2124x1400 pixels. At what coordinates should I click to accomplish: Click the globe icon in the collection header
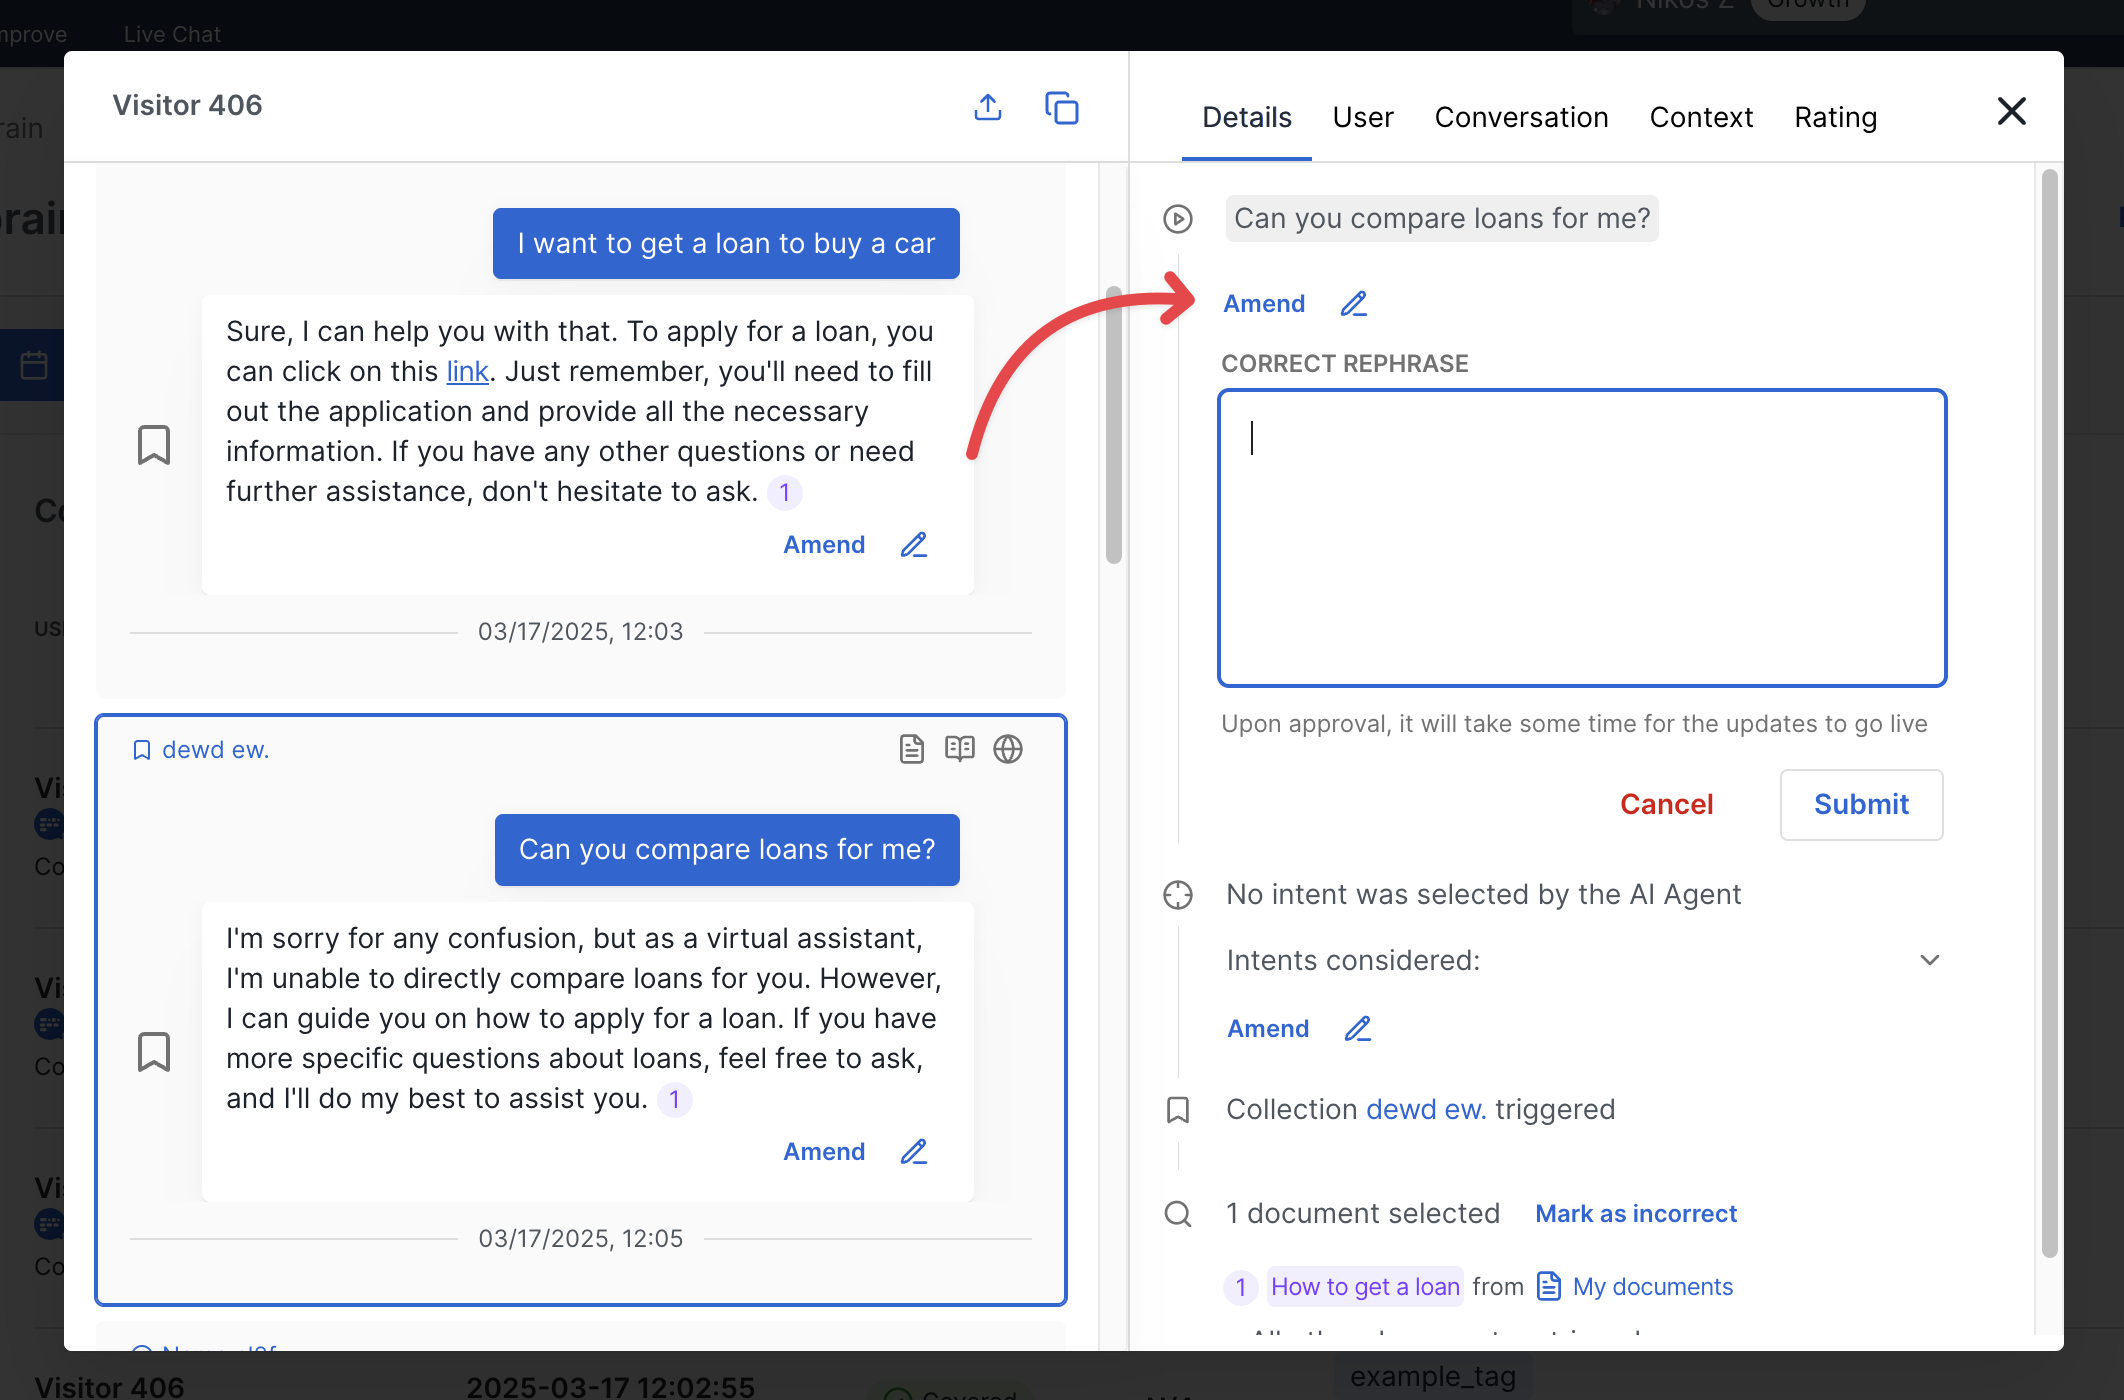(1007, 749)
